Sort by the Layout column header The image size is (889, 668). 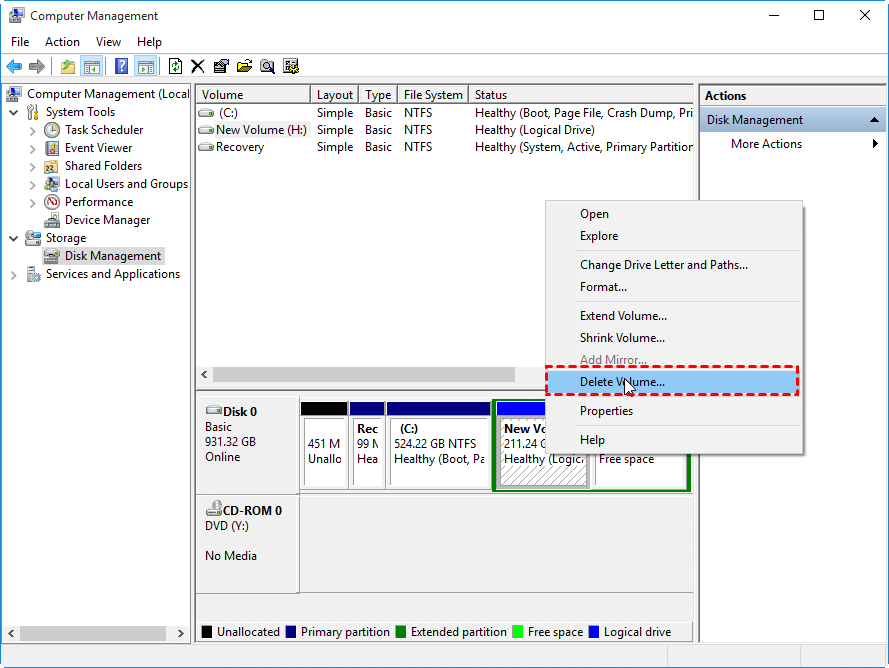point(335,95)
